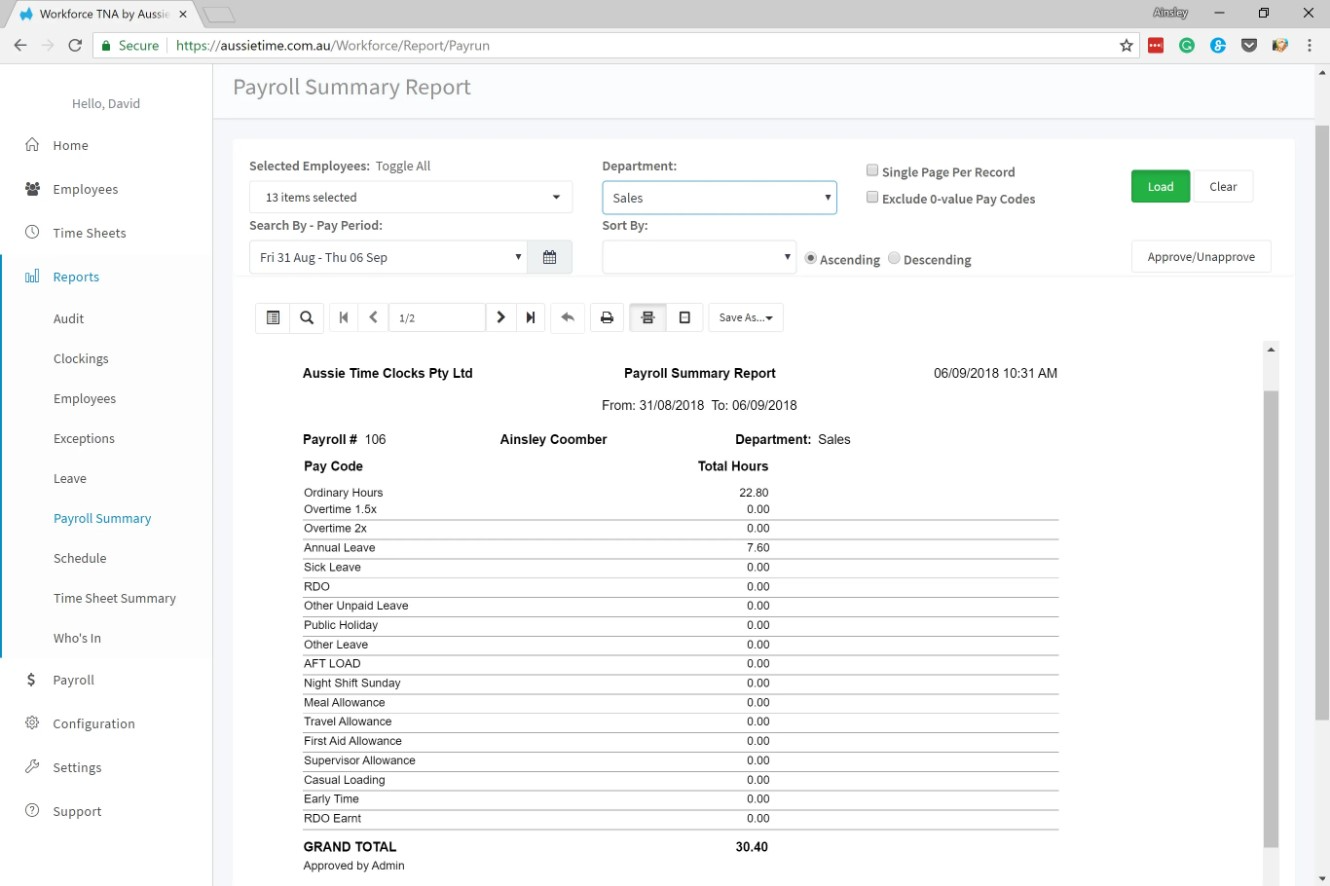Print the Payroll Summary Report
1330x886 pixels.
pyautogui.click(x=607, y=317)
